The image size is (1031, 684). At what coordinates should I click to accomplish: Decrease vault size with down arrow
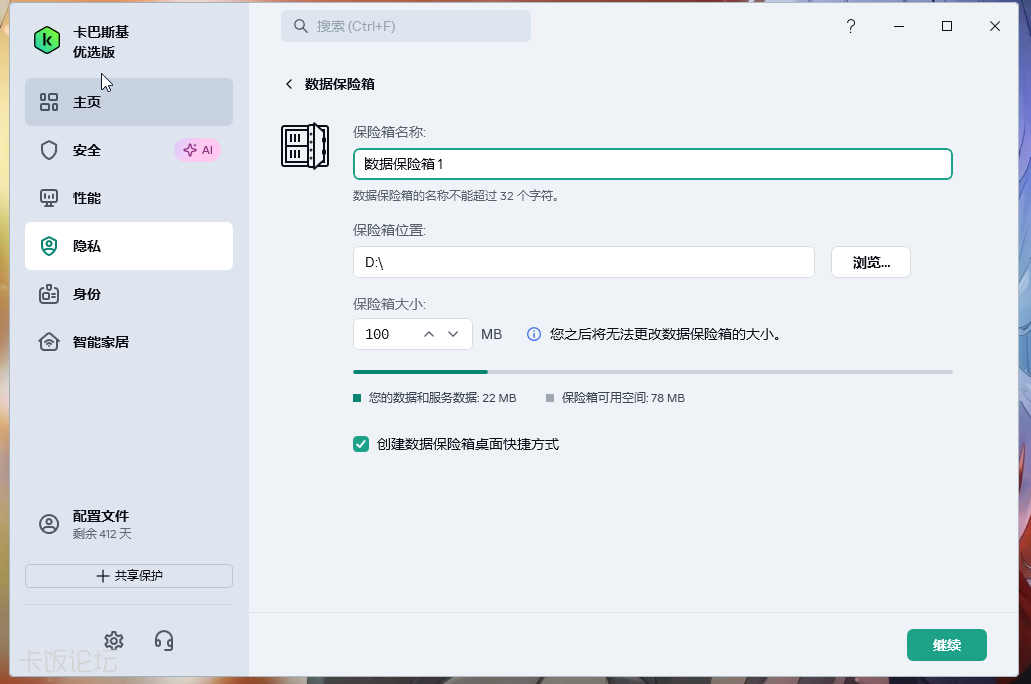[453, 334]
